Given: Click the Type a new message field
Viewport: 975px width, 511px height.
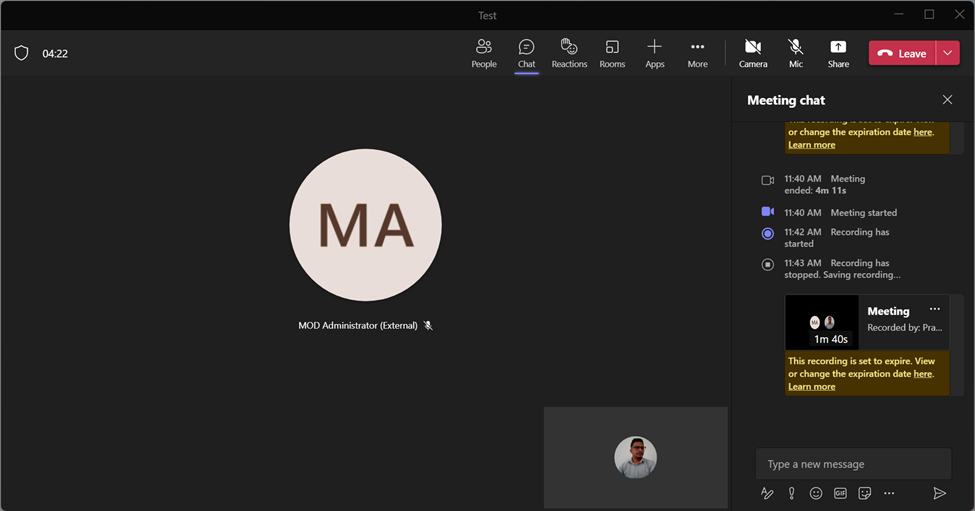Looking at the screenshot, I should click(853, 464).
